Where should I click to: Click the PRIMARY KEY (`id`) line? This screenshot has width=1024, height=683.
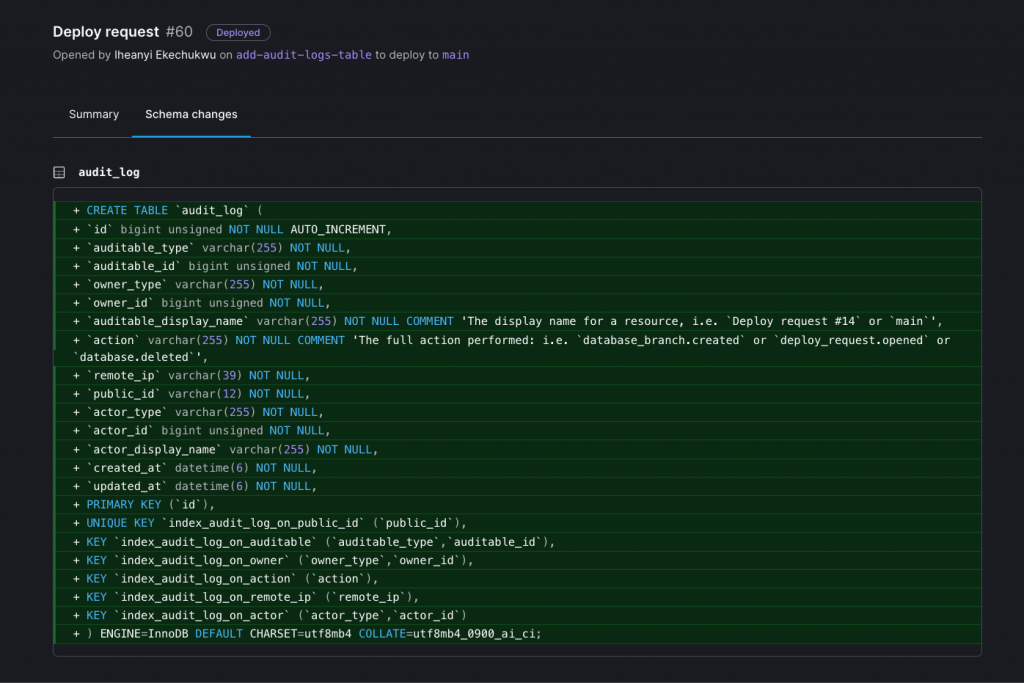517,504
